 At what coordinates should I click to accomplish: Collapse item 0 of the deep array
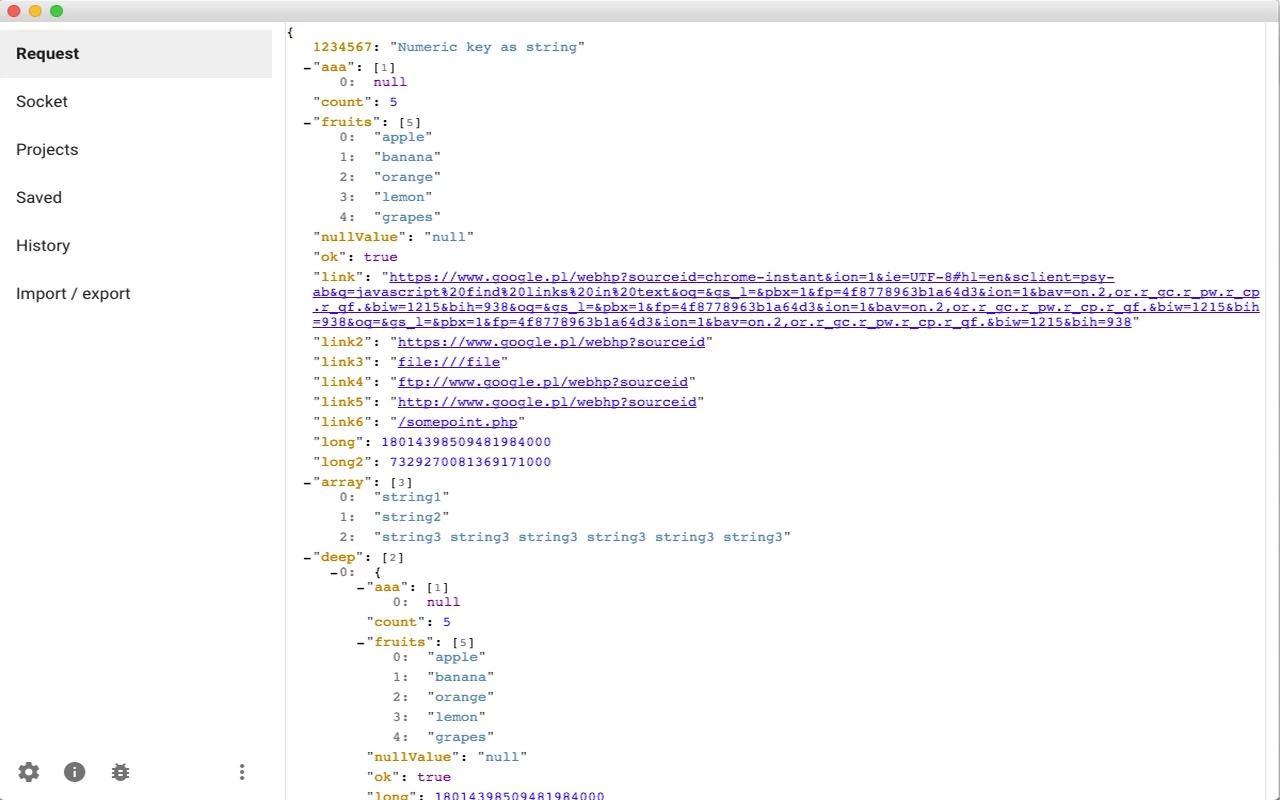[x=334, y=572]
